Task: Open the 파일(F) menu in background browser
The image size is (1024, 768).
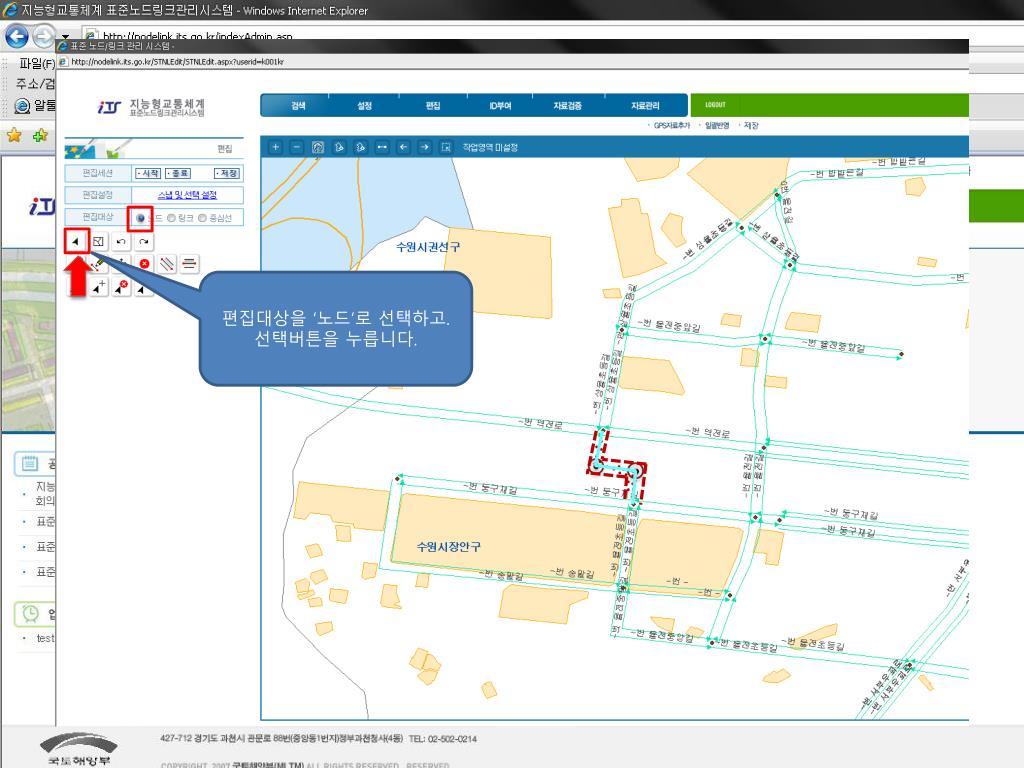Action: [x=37, y=63]
